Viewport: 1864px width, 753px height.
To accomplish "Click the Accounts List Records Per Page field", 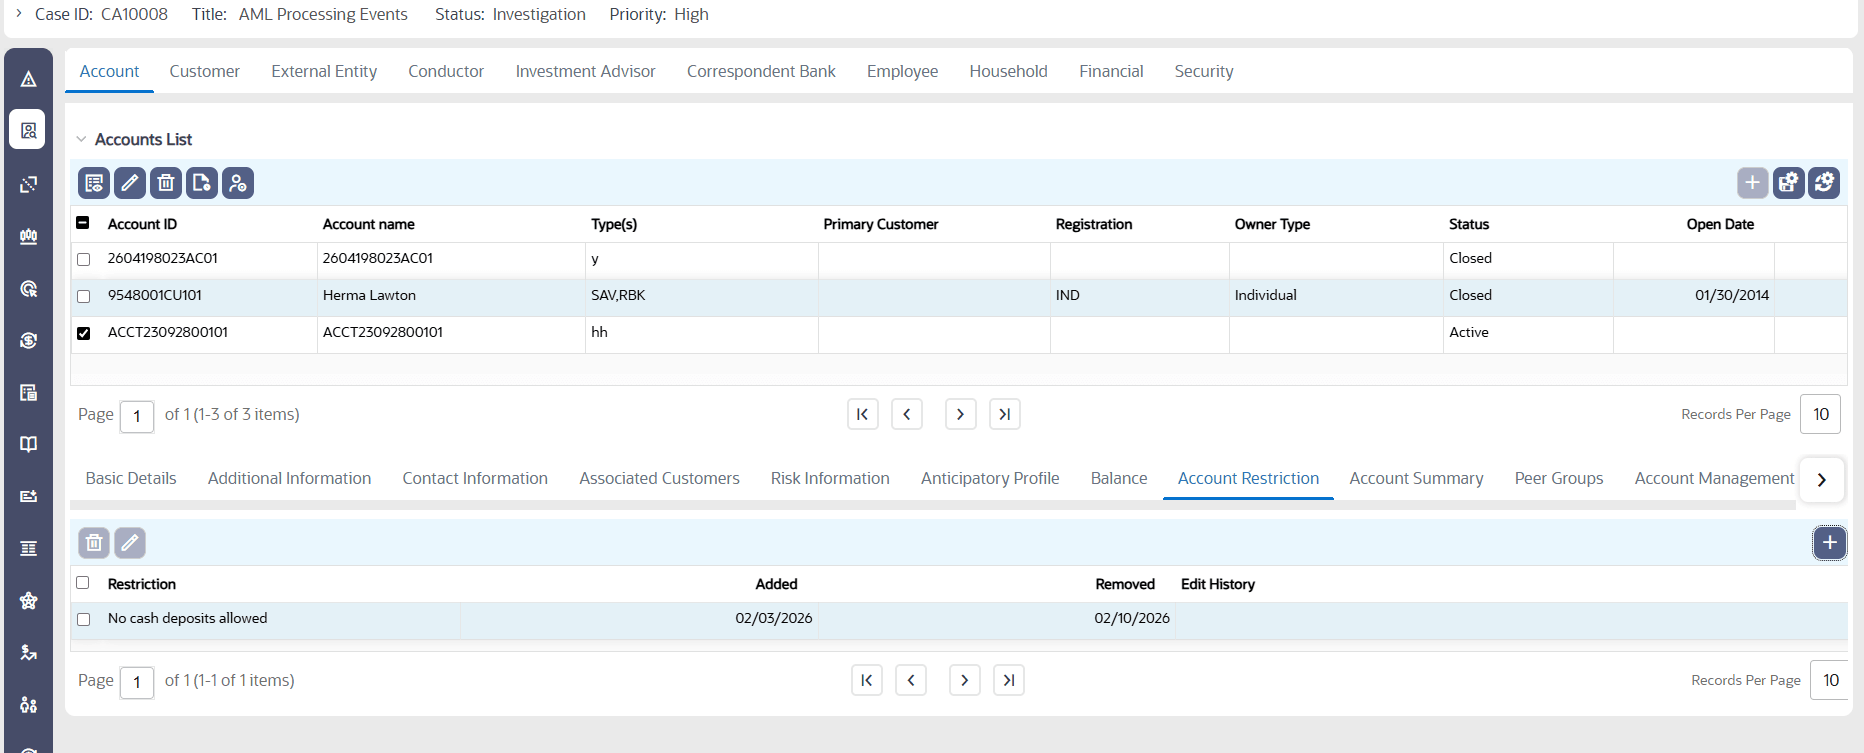I will [x=1821, y=414].
